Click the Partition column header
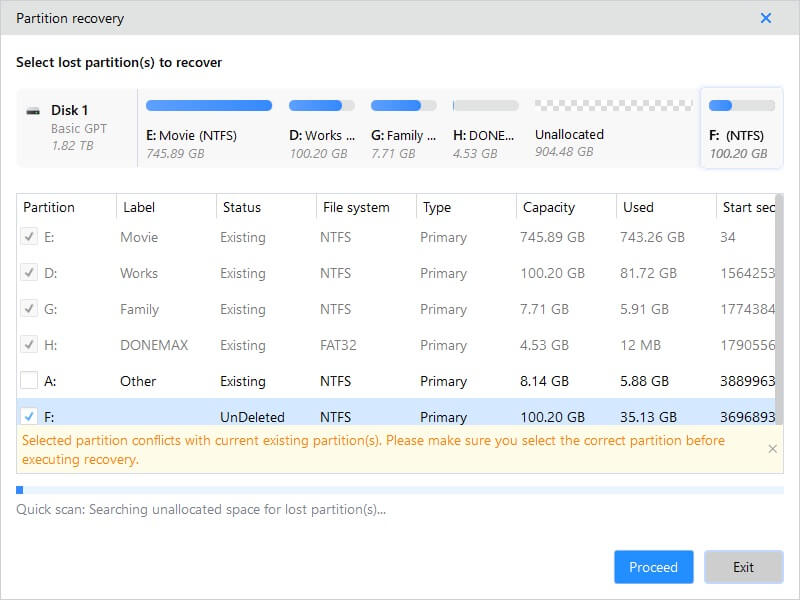The height and width of the screenshot is (600, 800). [66, 207]
